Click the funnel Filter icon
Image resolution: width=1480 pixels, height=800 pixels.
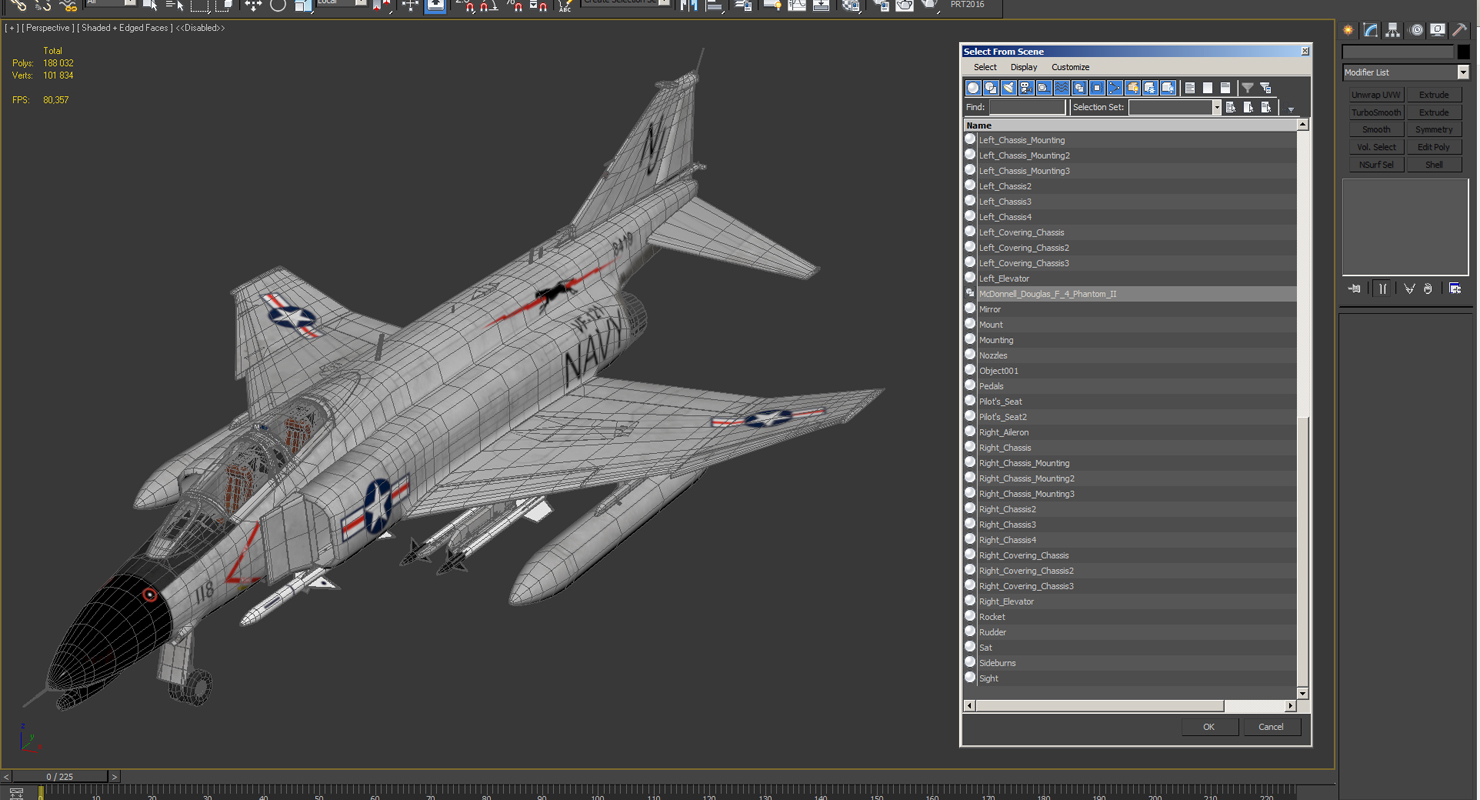(1247, 88)
